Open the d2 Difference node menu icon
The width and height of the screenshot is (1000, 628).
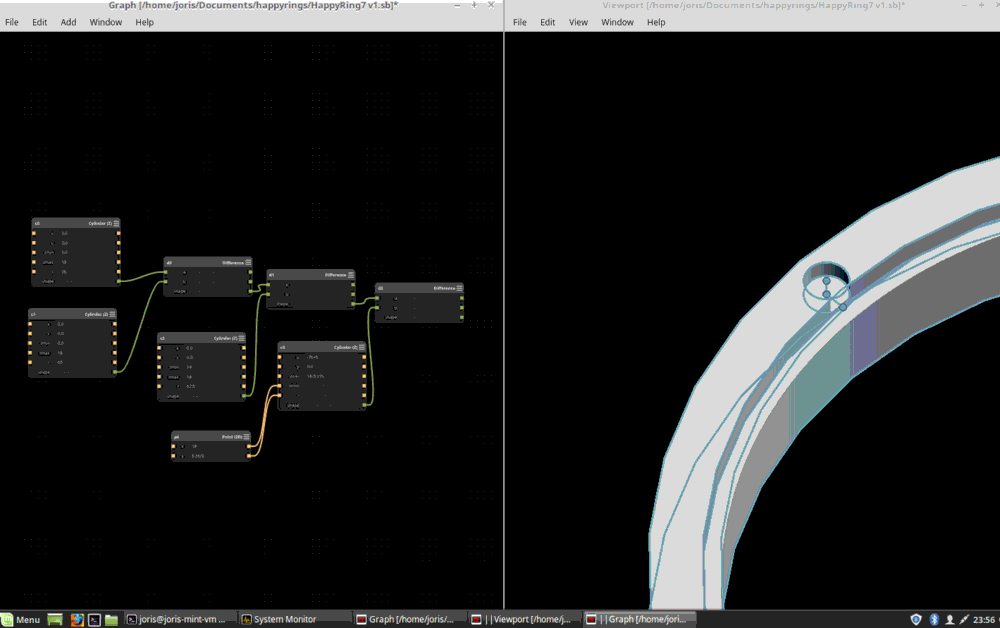(459, 288)
